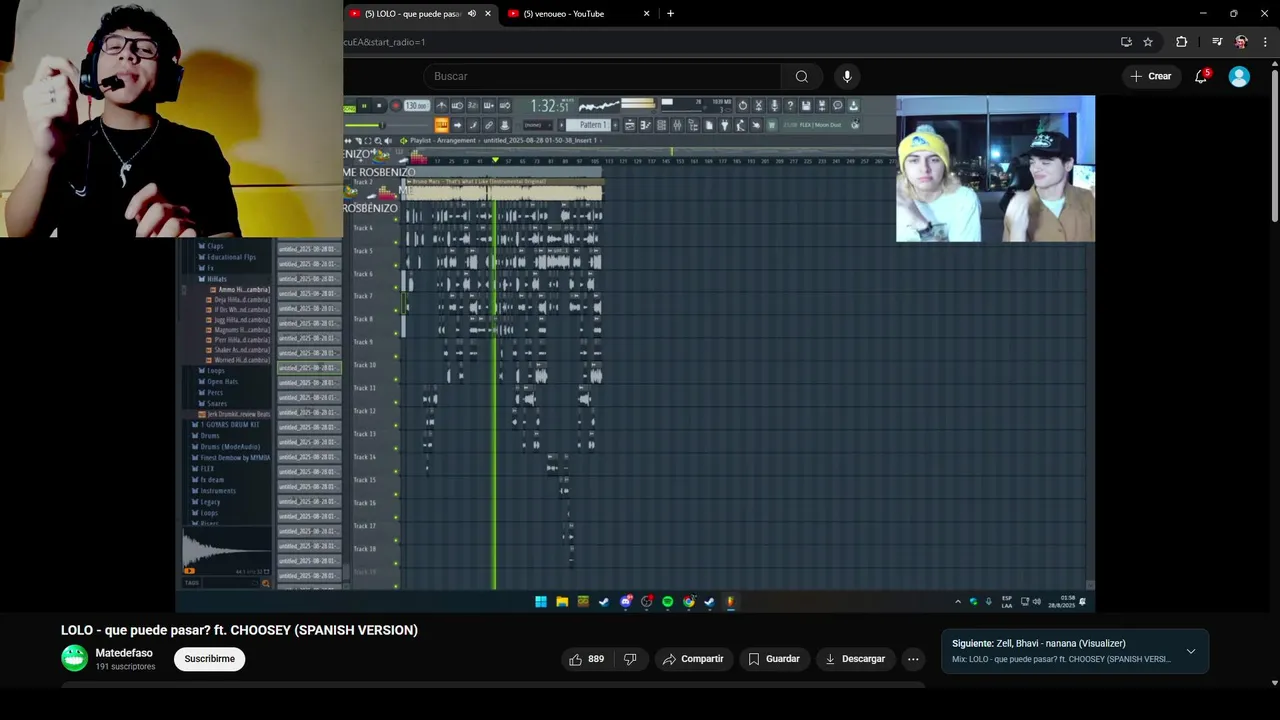Image resolution: width=1280 pixels, height=720 pixels.
Task: Expand the Claps folder in browser
Action: (x=212, y=246)
